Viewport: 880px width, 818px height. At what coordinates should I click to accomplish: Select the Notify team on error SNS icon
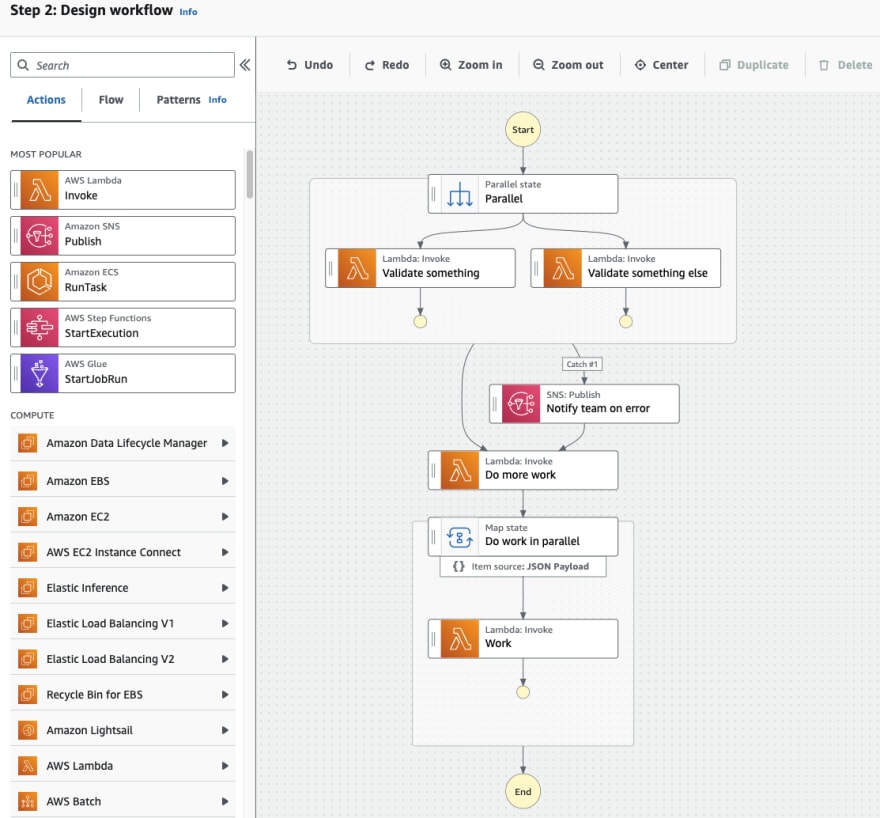coord(521,403)
